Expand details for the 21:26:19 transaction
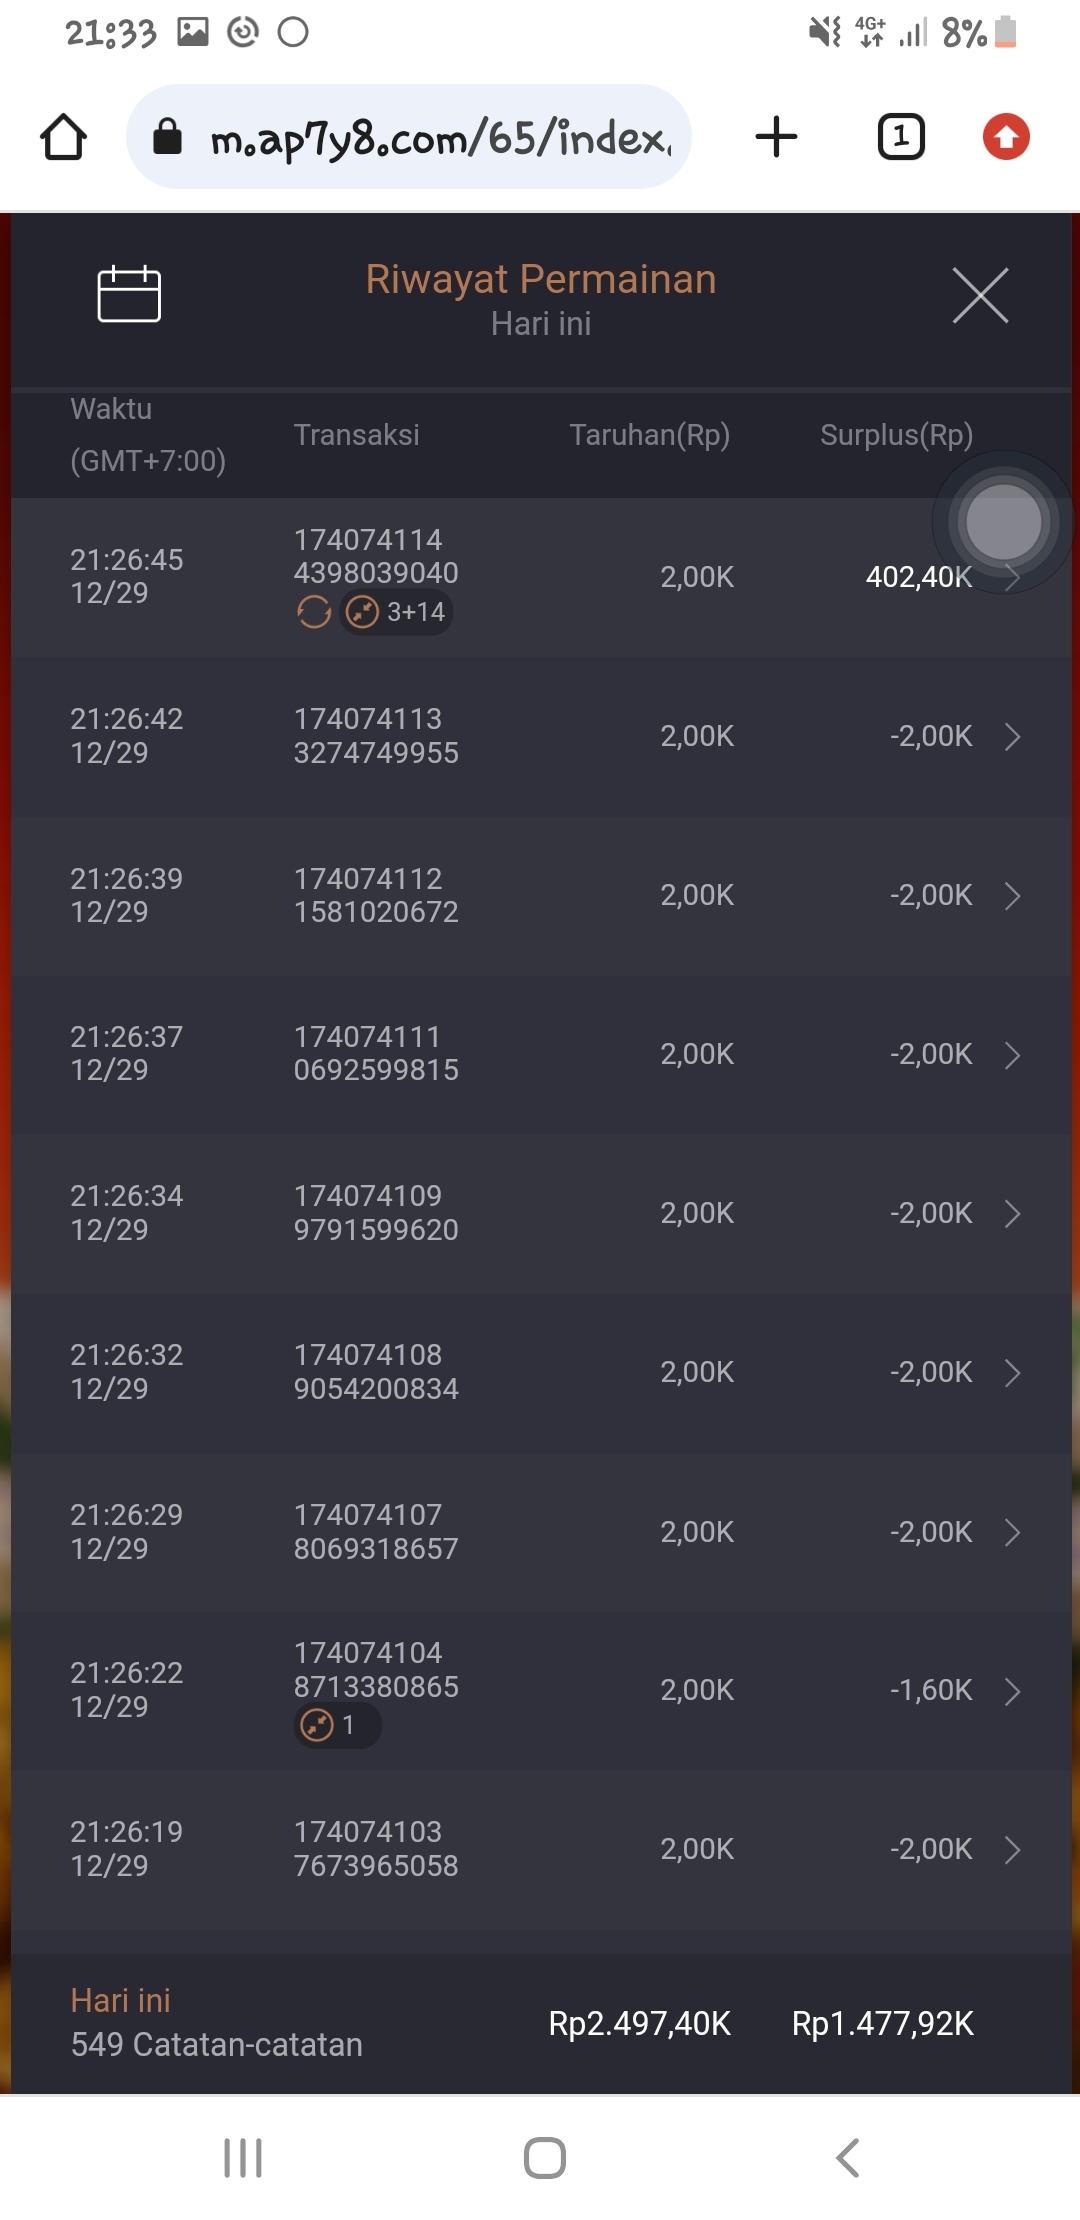Viewport: 1080px width, 2220px height. point(1012,1850)
